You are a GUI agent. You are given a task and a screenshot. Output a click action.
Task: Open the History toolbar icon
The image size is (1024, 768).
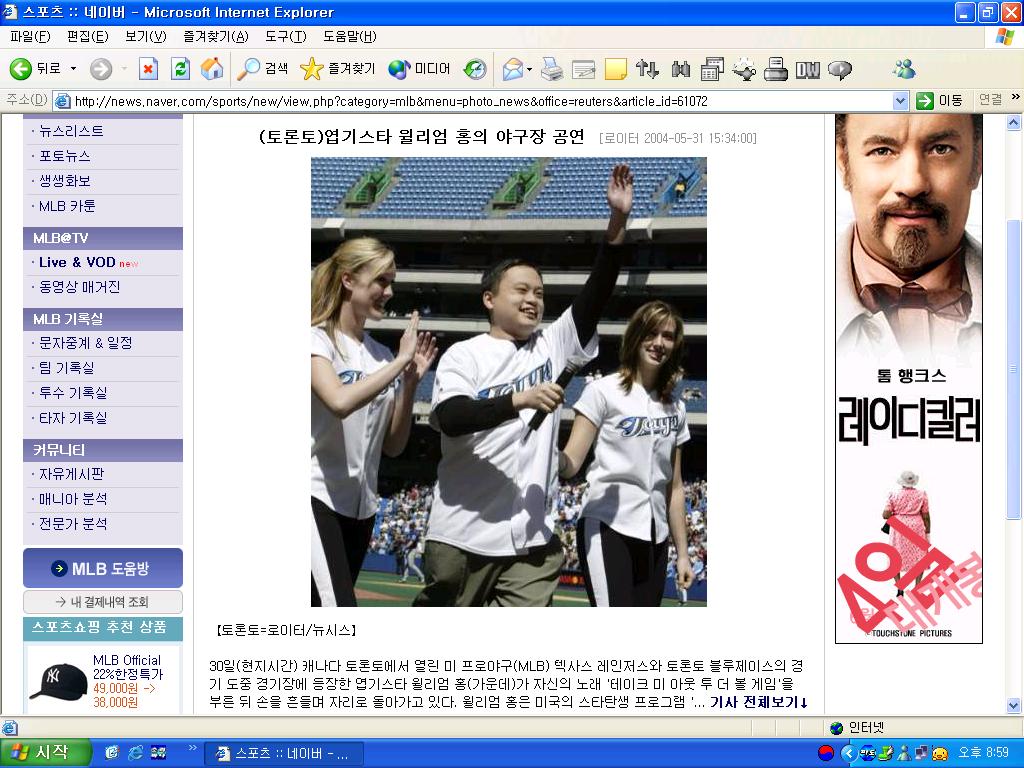pos(475,69)
